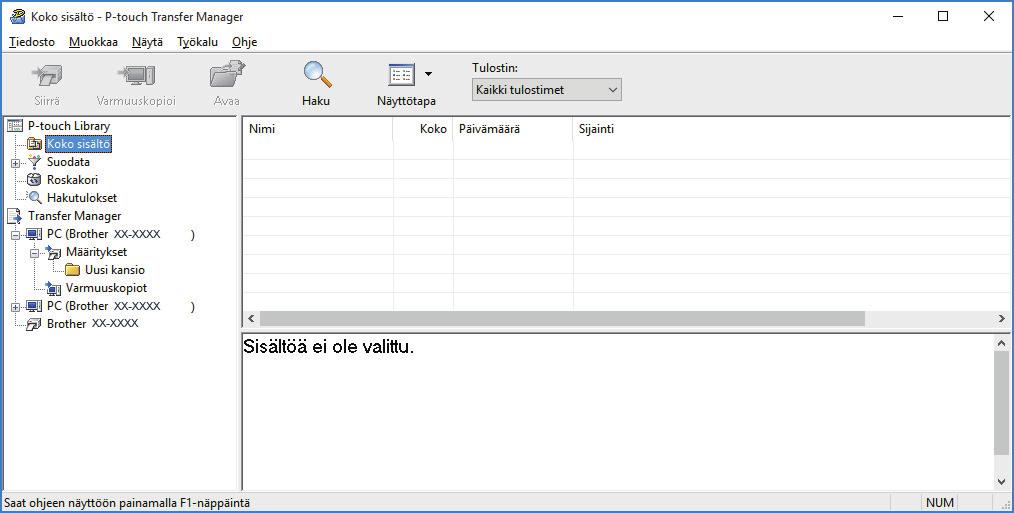Select the Suodata filter item
Viewport: 1014px width, 513px height.
point(68,162)
